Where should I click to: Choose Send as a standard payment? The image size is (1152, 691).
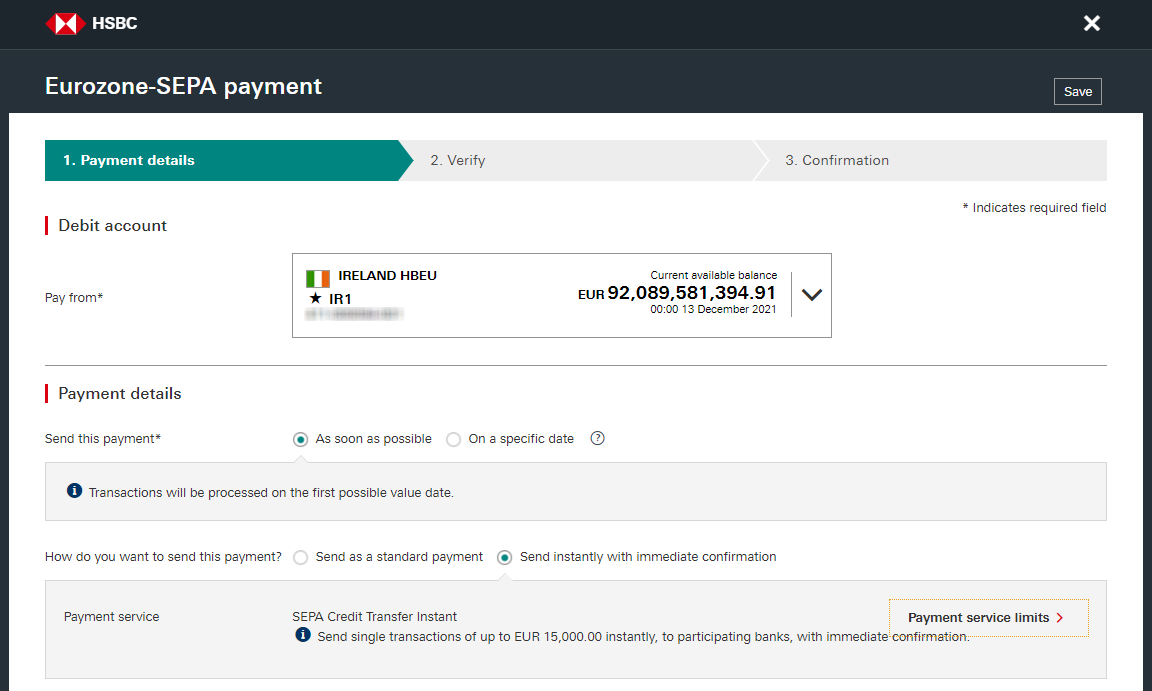click(300, 557)
